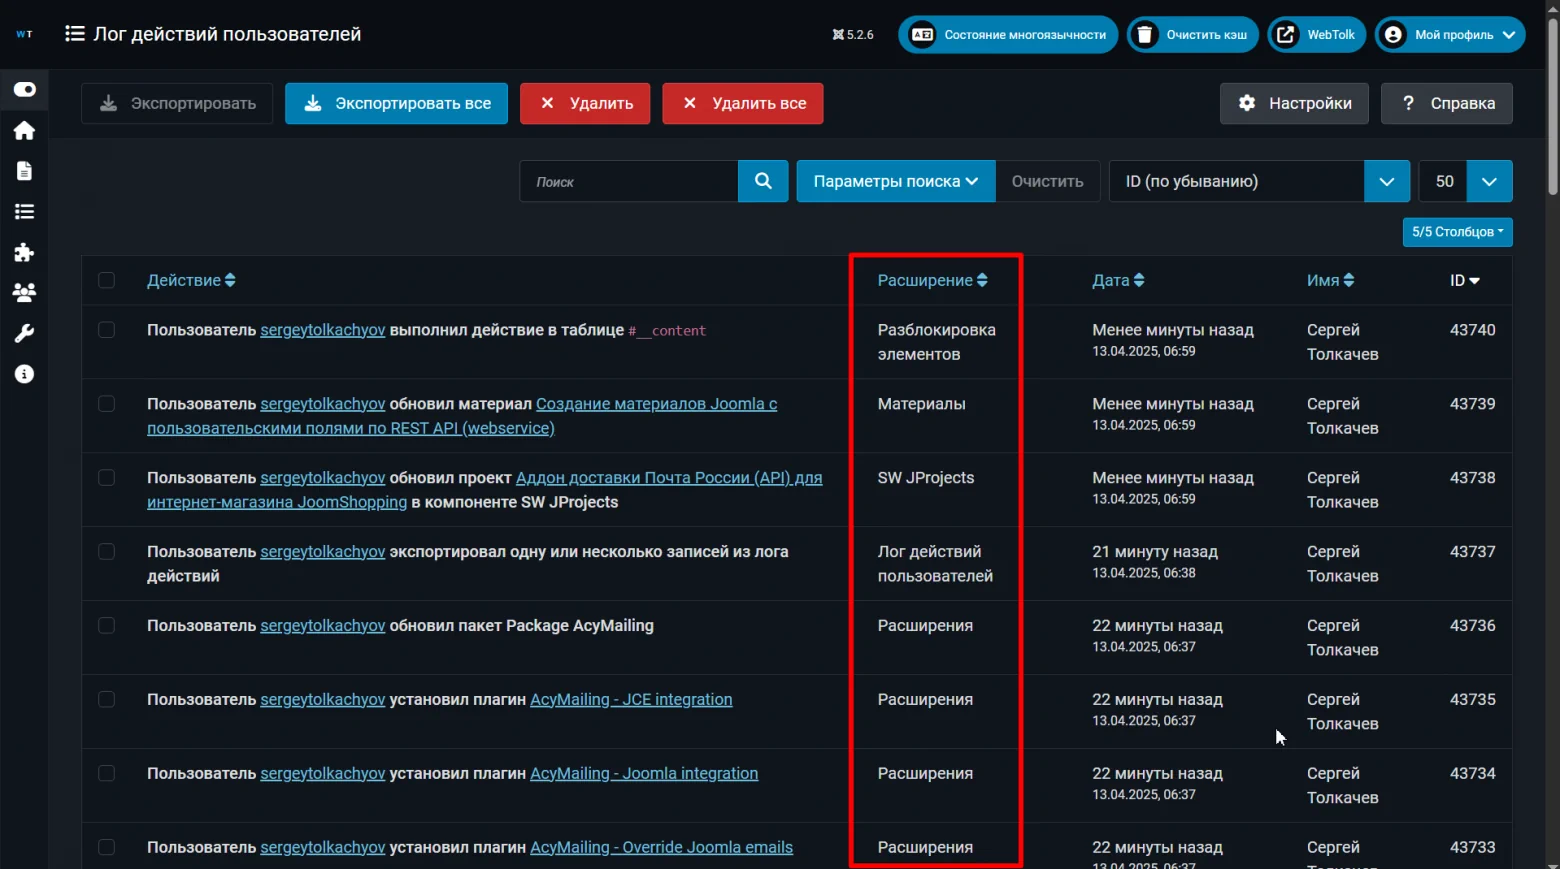The width and height of the screenshot is (1560, 869).
Task: Click the red Удалить button
Action: [585, 103]
